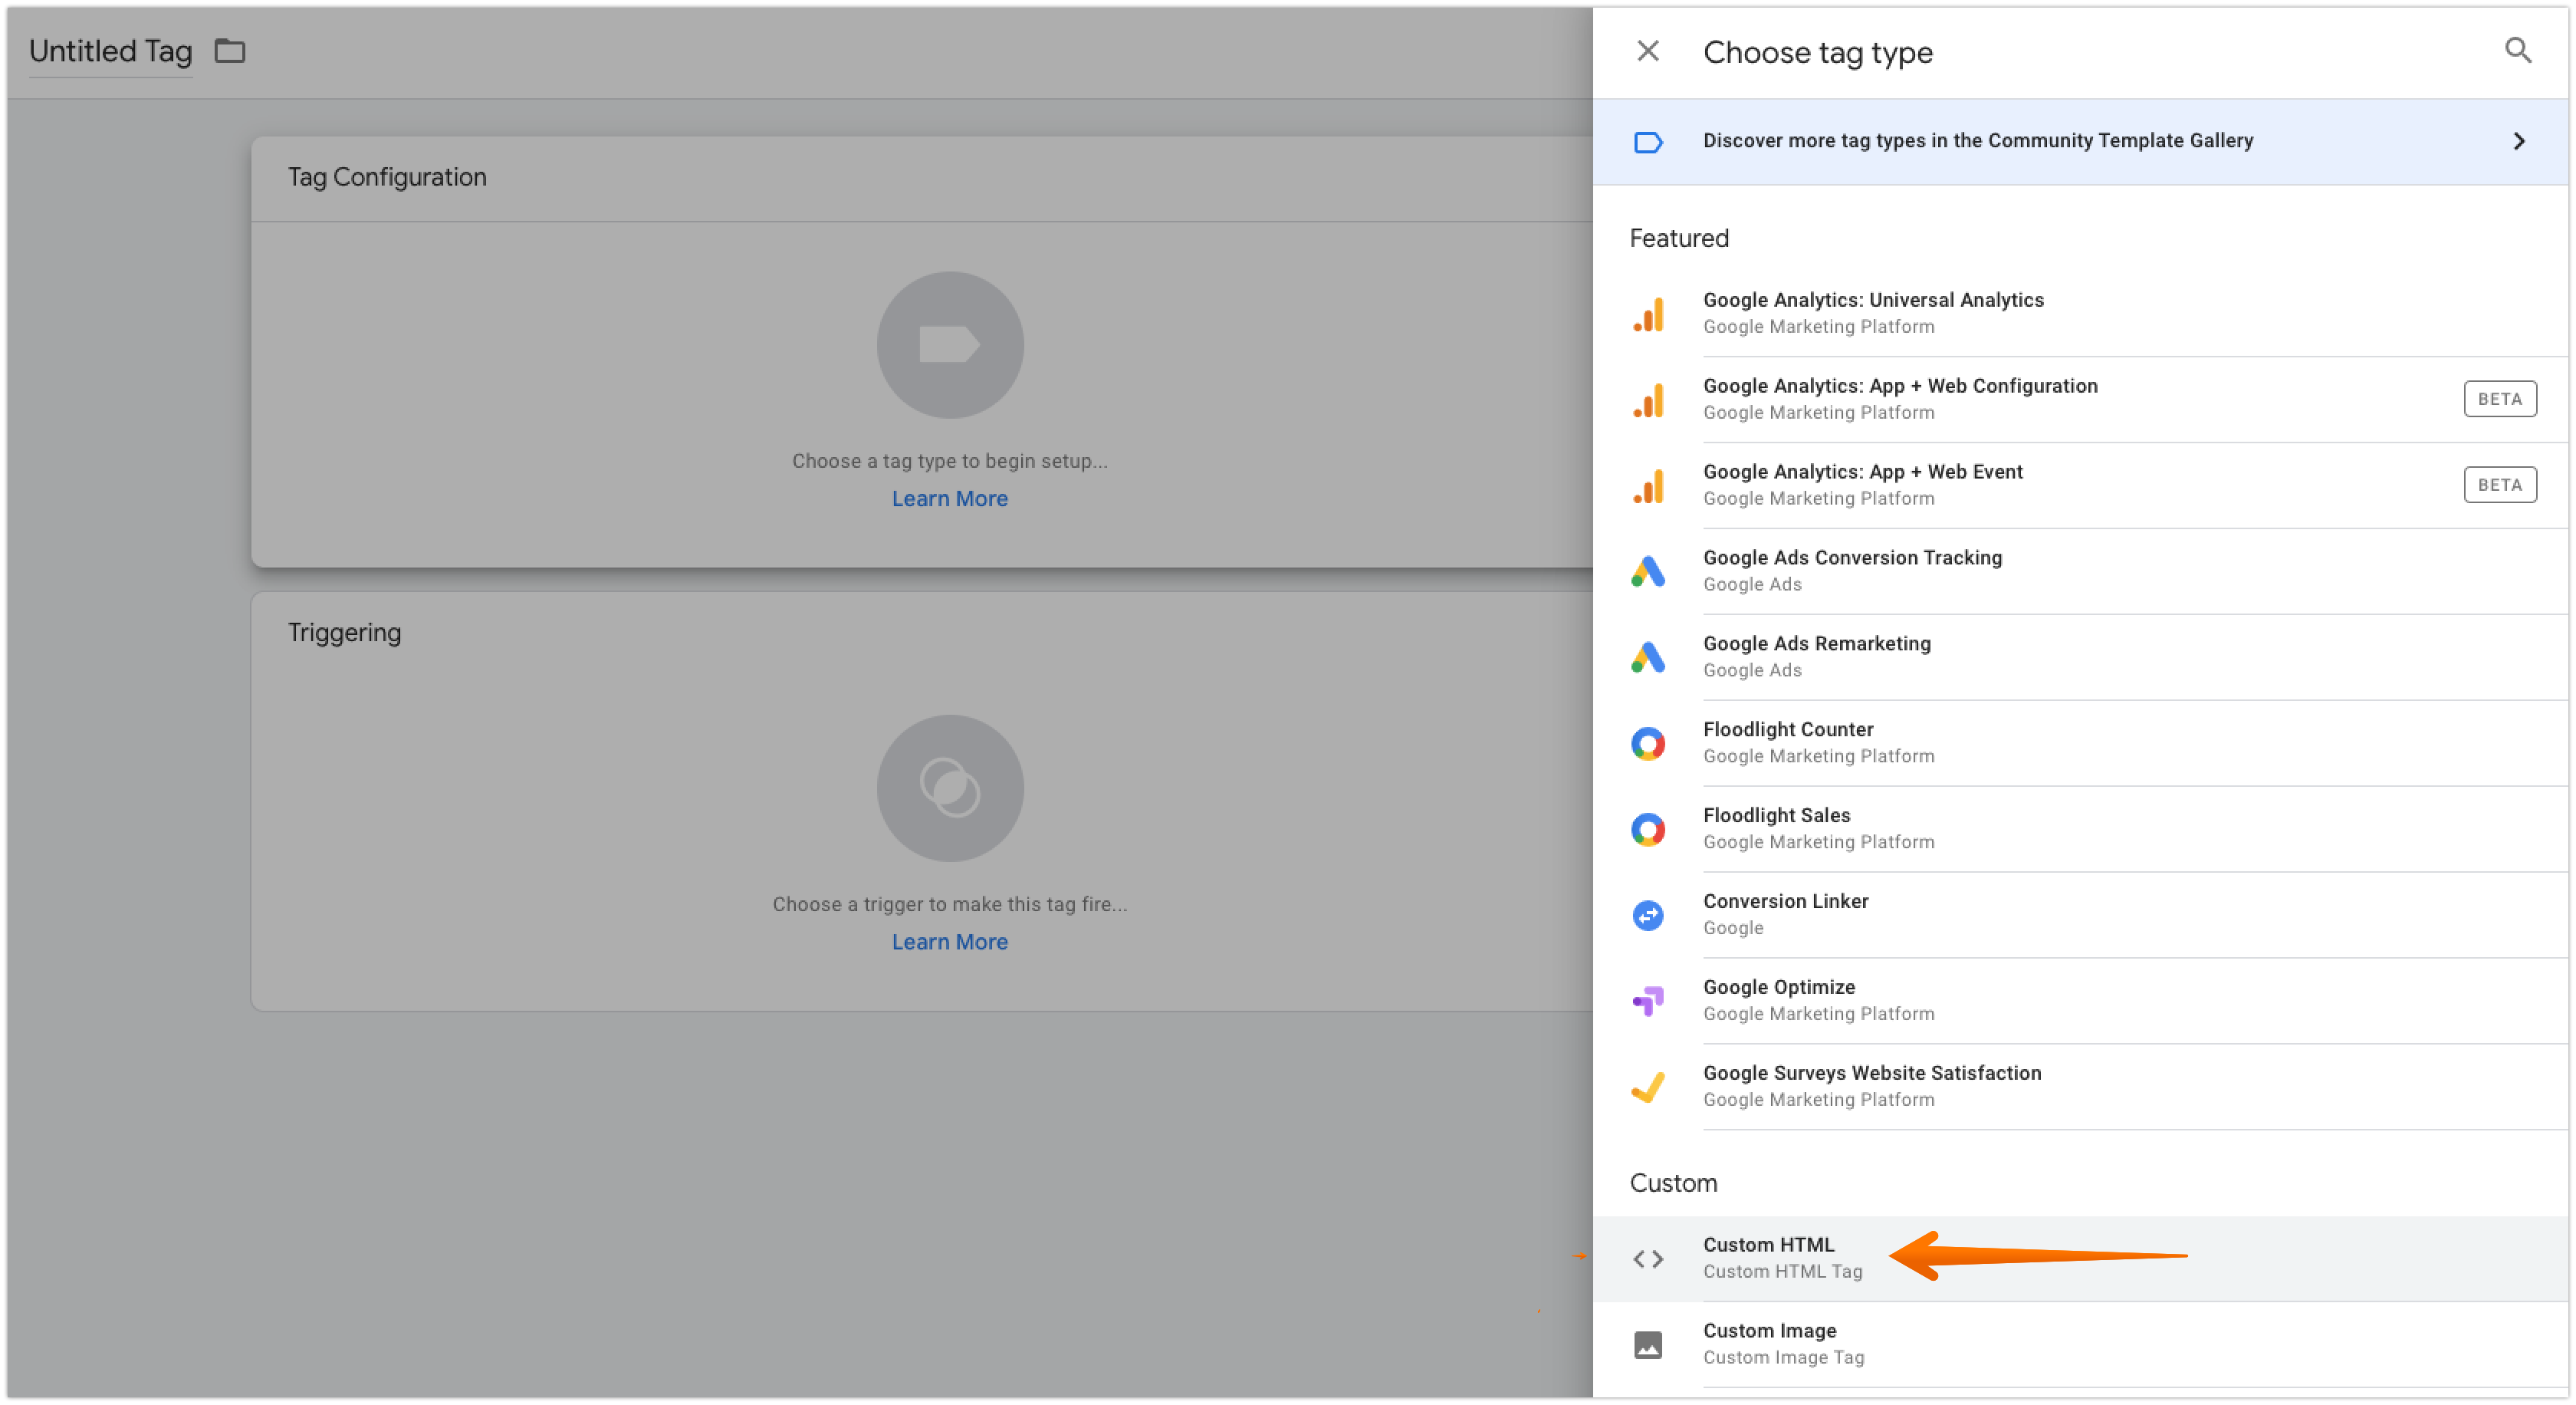Click Learn More under Triggering
Screen dimensions: 2576x1405
(x=949, y=942)
